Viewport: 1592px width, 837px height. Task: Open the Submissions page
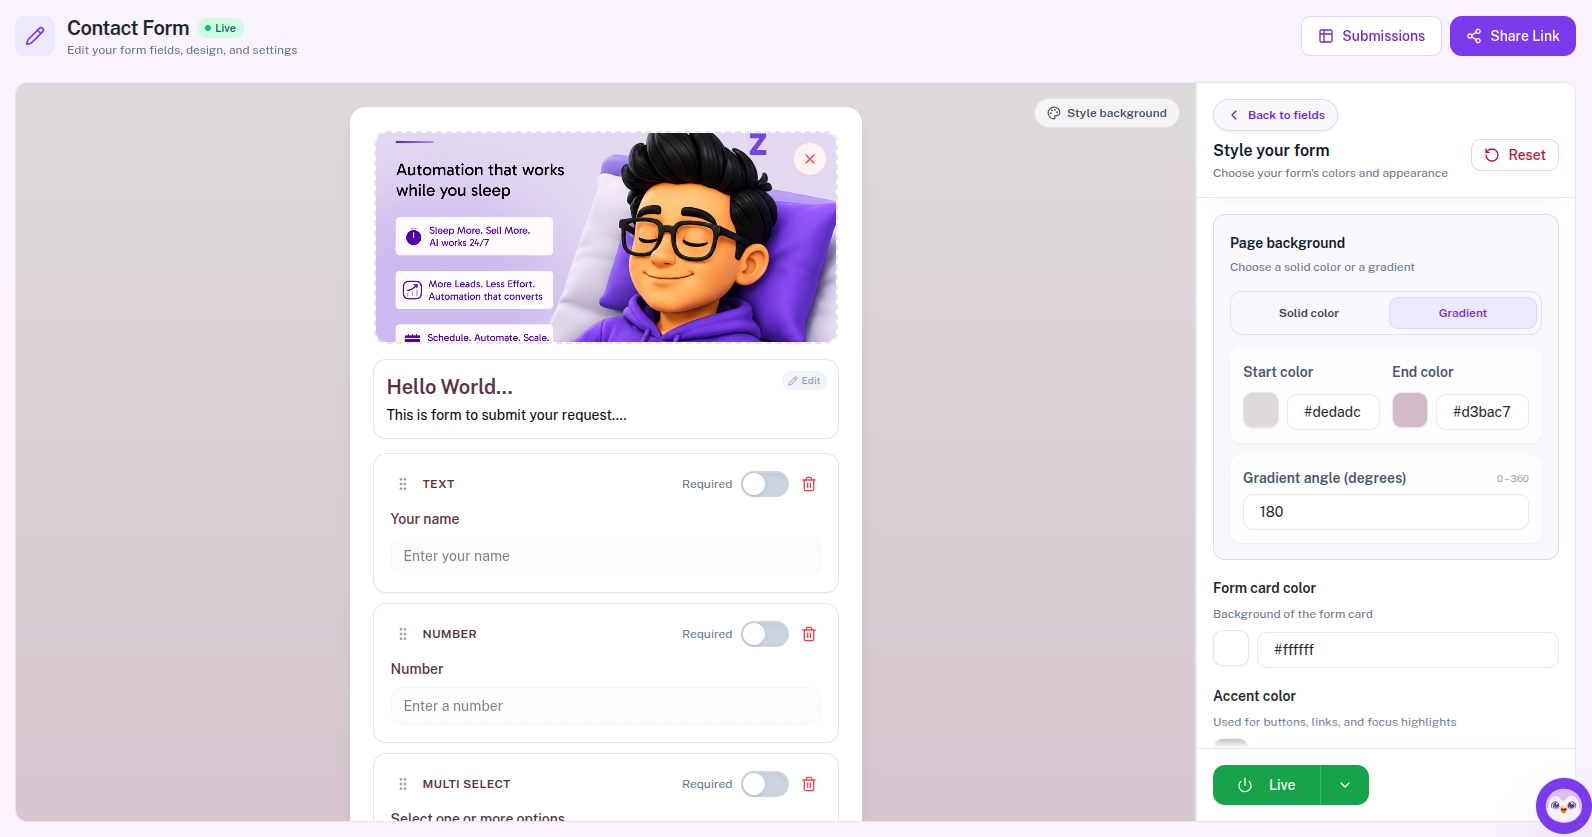click(x=1371, y=36)
